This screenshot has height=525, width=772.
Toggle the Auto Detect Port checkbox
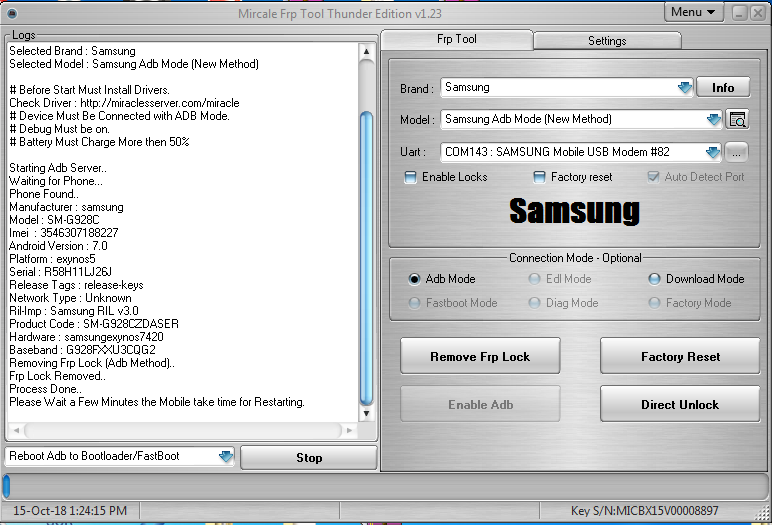653,177
